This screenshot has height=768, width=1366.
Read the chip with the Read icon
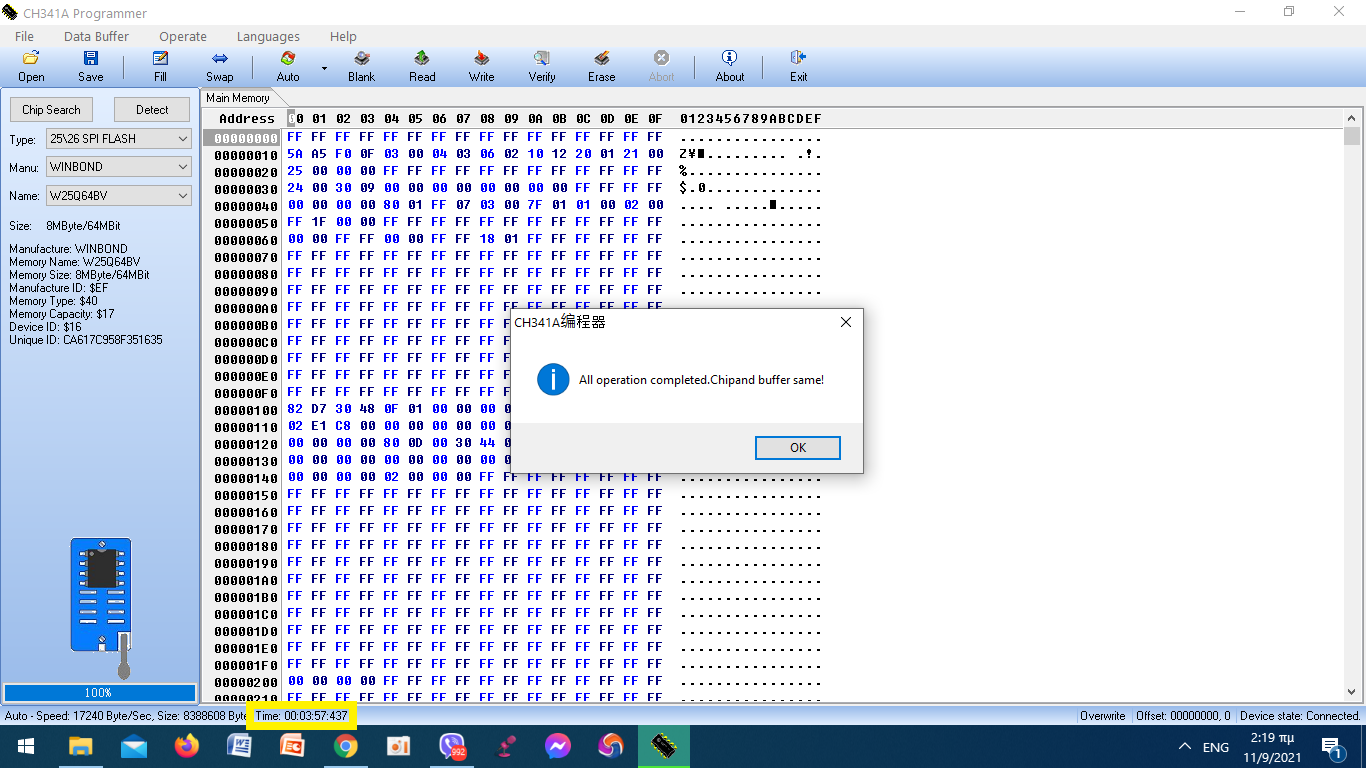(422, 66)
